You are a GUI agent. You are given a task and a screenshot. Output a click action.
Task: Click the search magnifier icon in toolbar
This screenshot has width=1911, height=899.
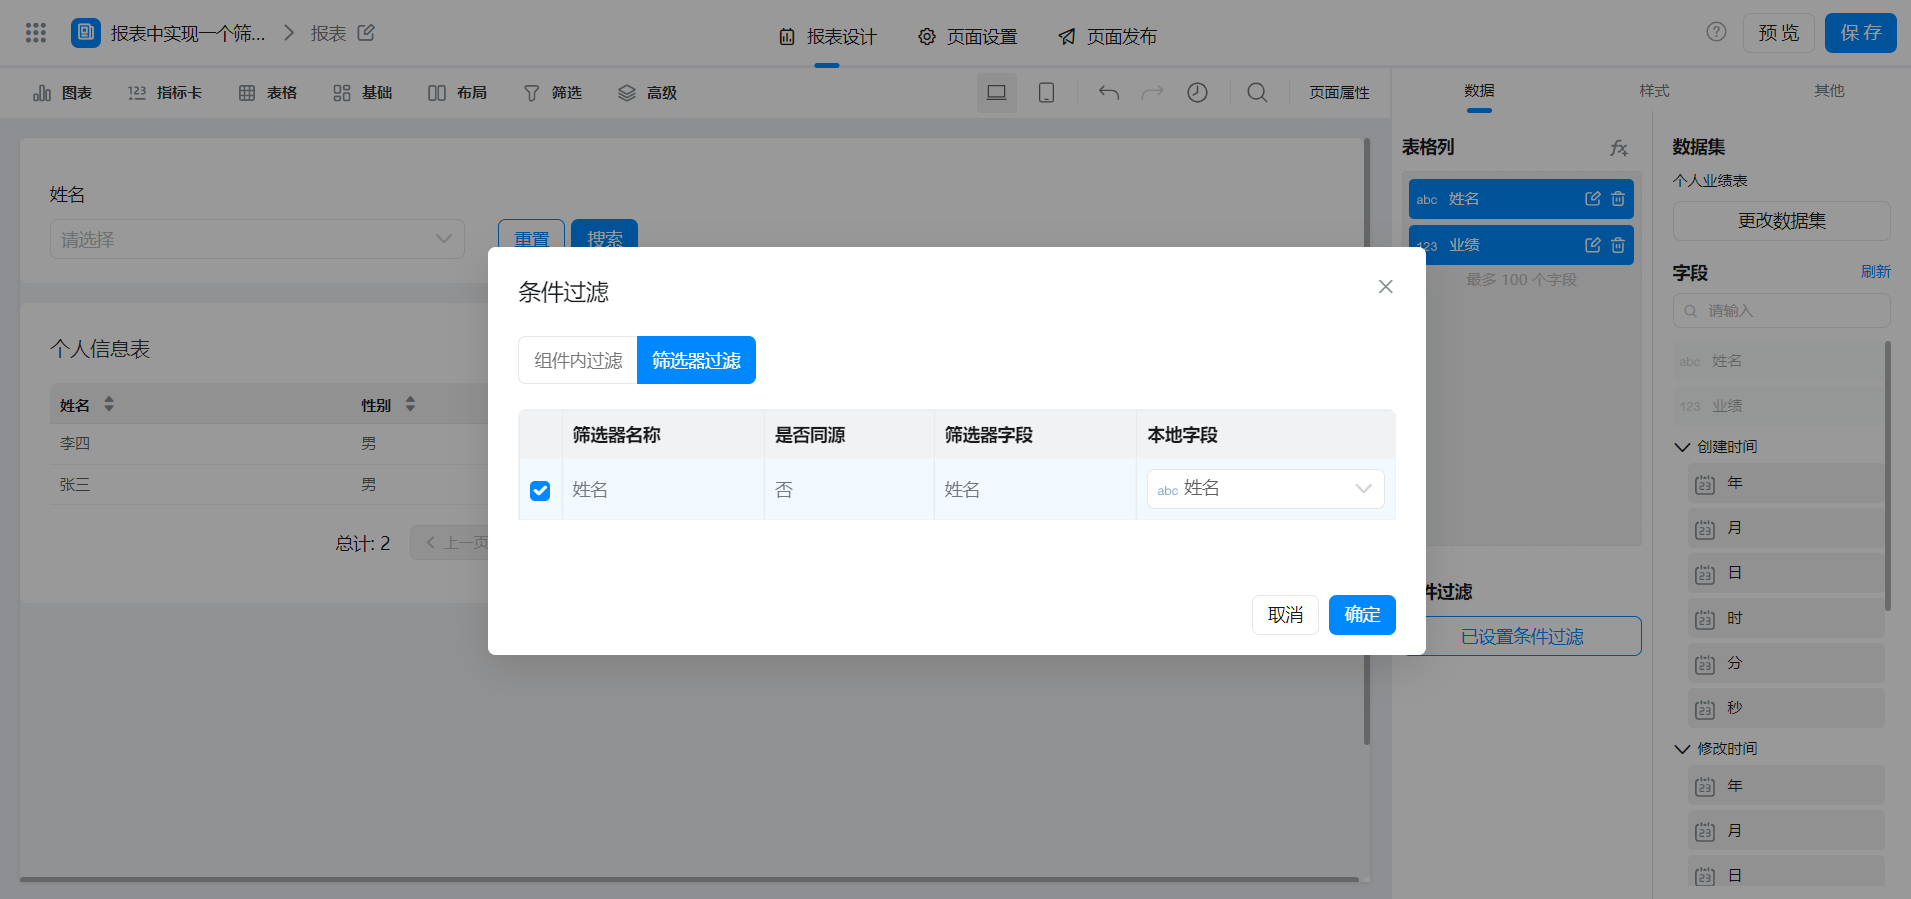pos(1257,93)
